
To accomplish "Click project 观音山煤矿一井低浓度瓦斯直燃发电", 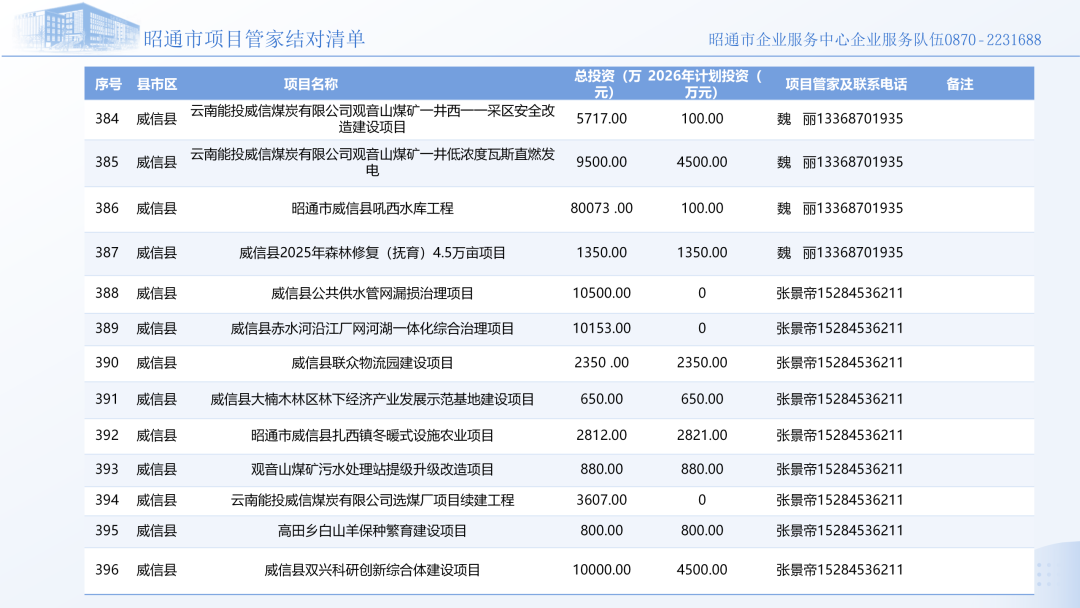I will click(373, 162).
